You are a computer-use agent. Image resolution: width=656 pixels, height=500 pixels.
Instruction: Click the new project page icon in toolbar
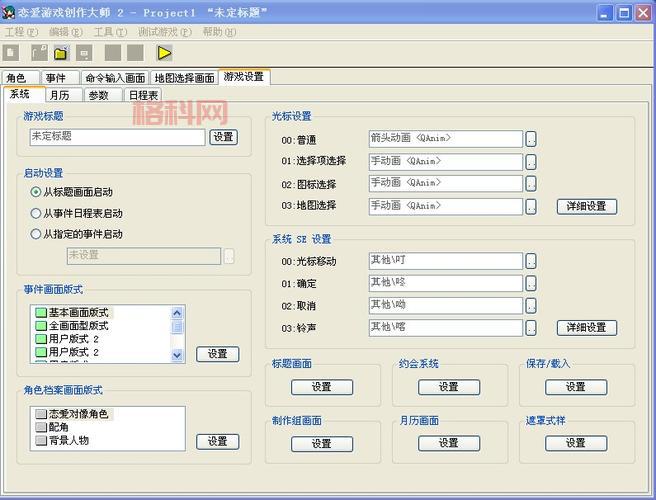tap(11, 53)
